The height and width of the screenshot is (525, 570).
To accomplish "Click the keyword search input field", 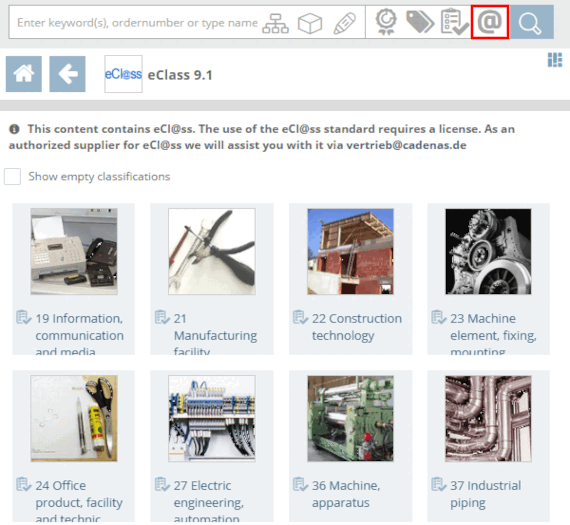I will click(x=138, y=23).
